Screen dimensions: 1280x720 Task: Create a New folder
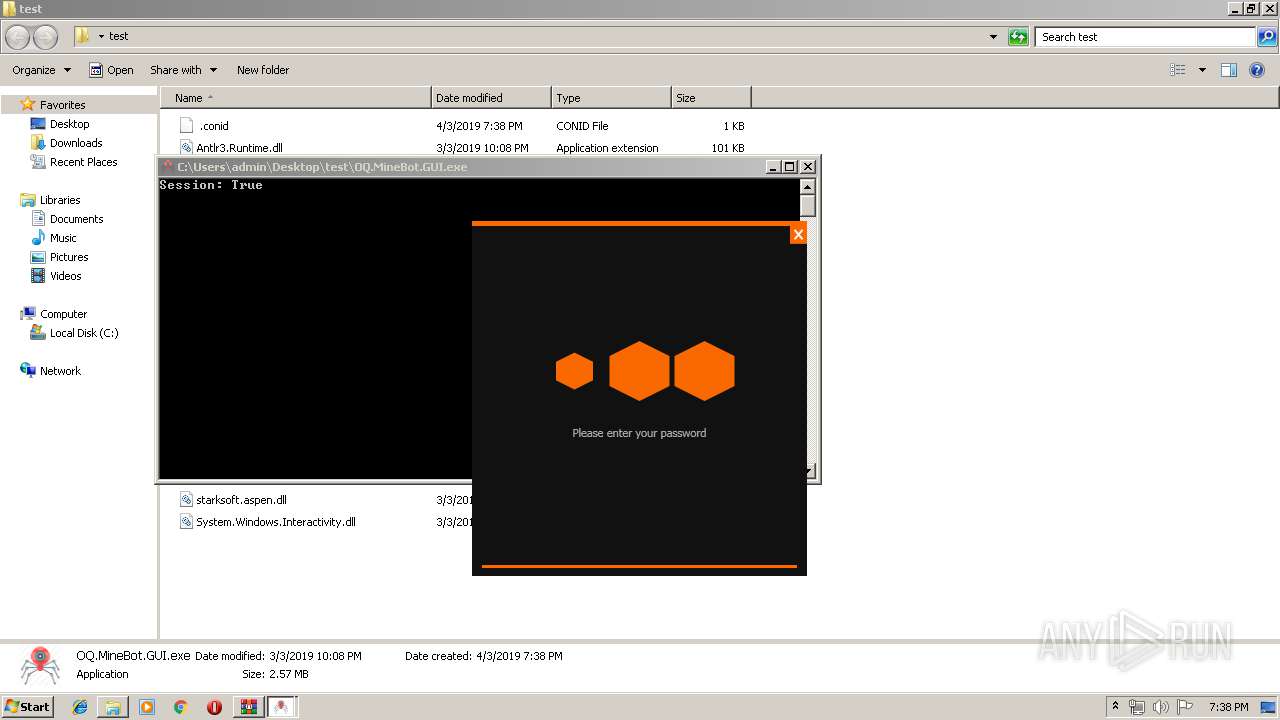[263, 70]
